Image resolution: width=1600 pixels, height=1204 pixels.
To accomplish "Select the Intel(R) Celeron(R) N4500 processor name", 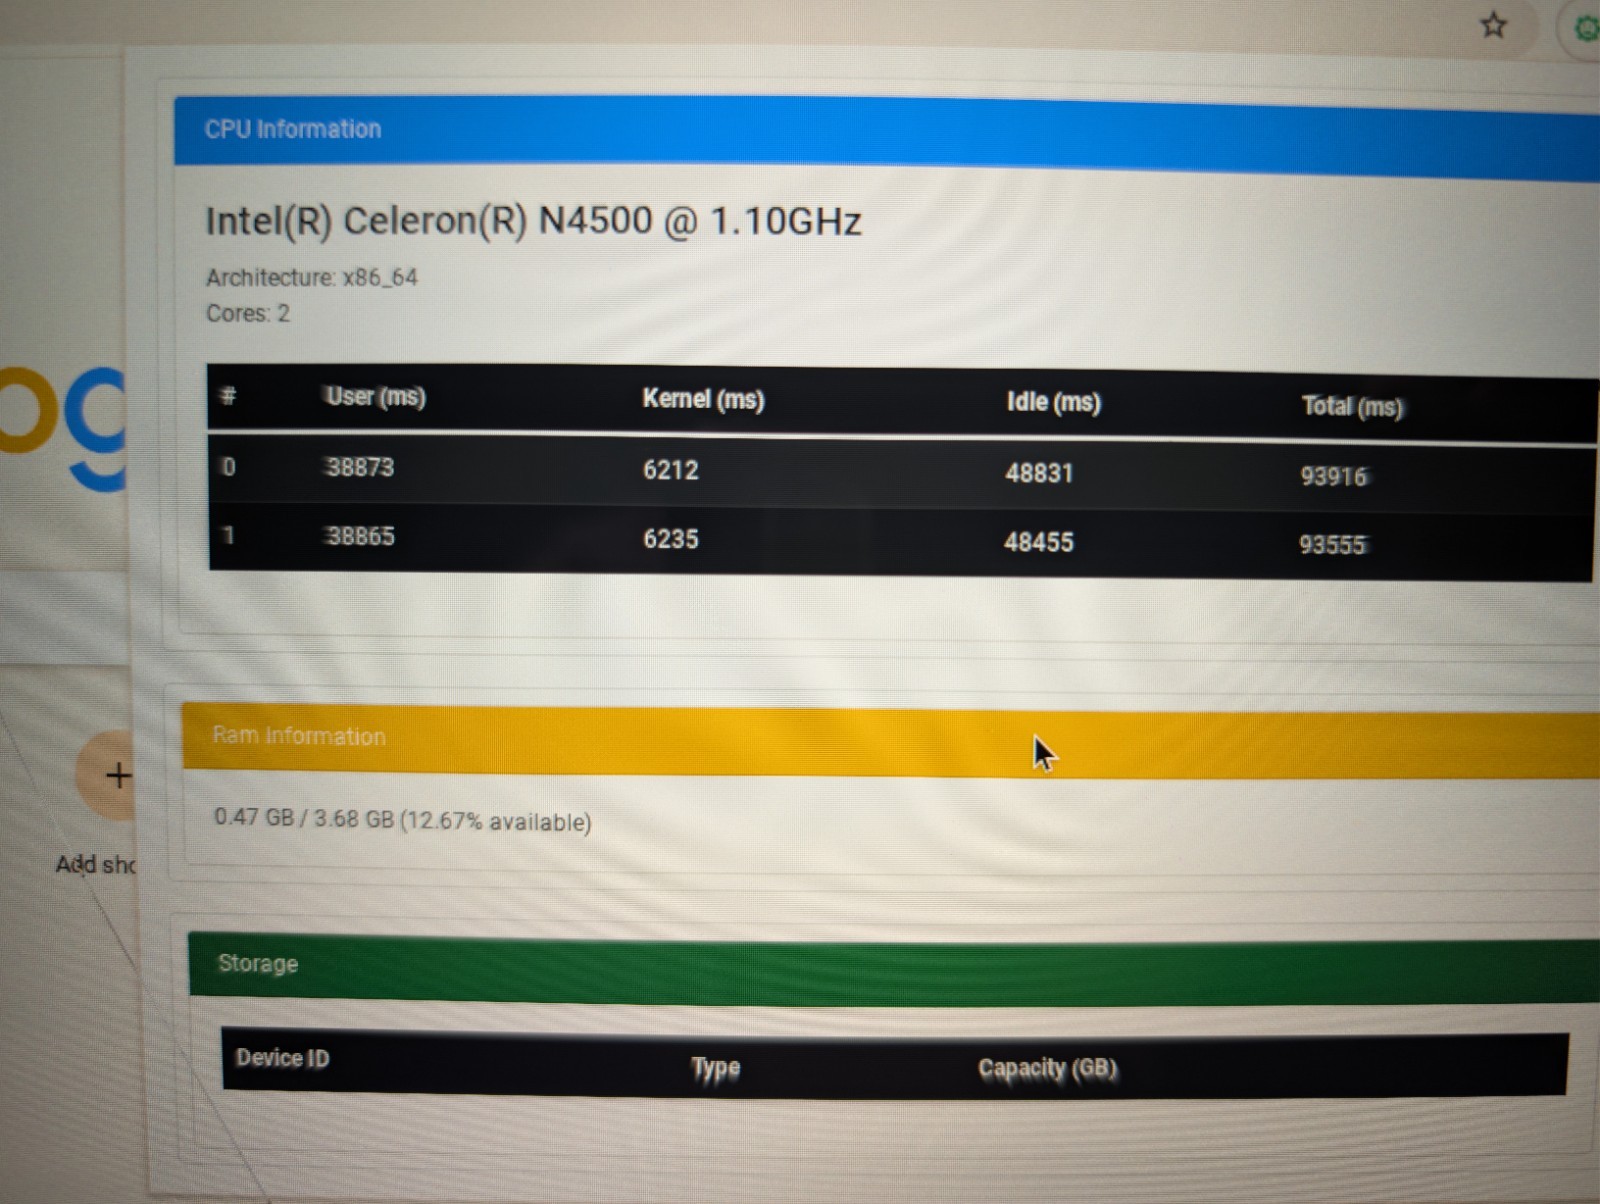I will click(533, 221).
